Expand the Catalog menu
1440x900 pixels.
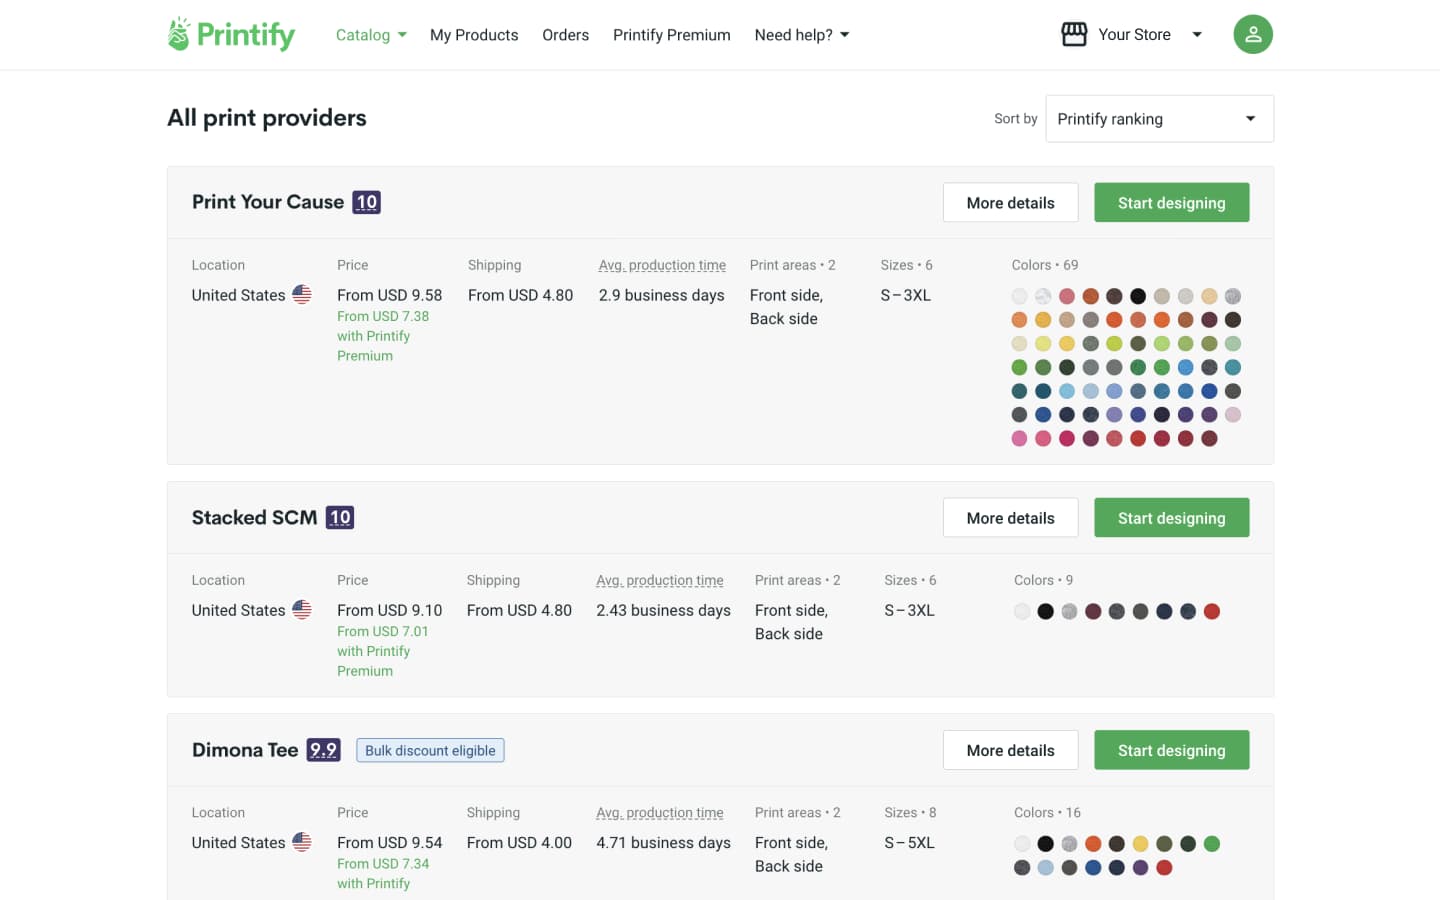(371, 35)
